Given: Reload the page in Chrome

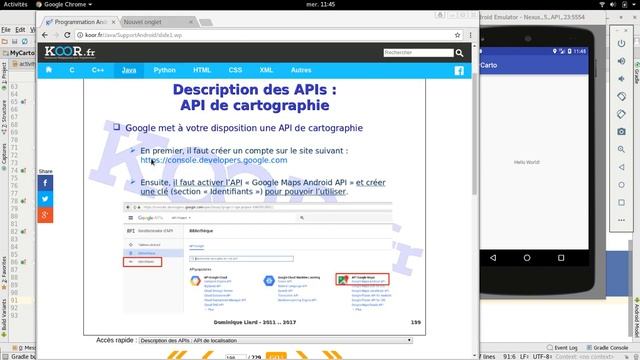Looking at the screenshot, I should click(x=67, y=35).
